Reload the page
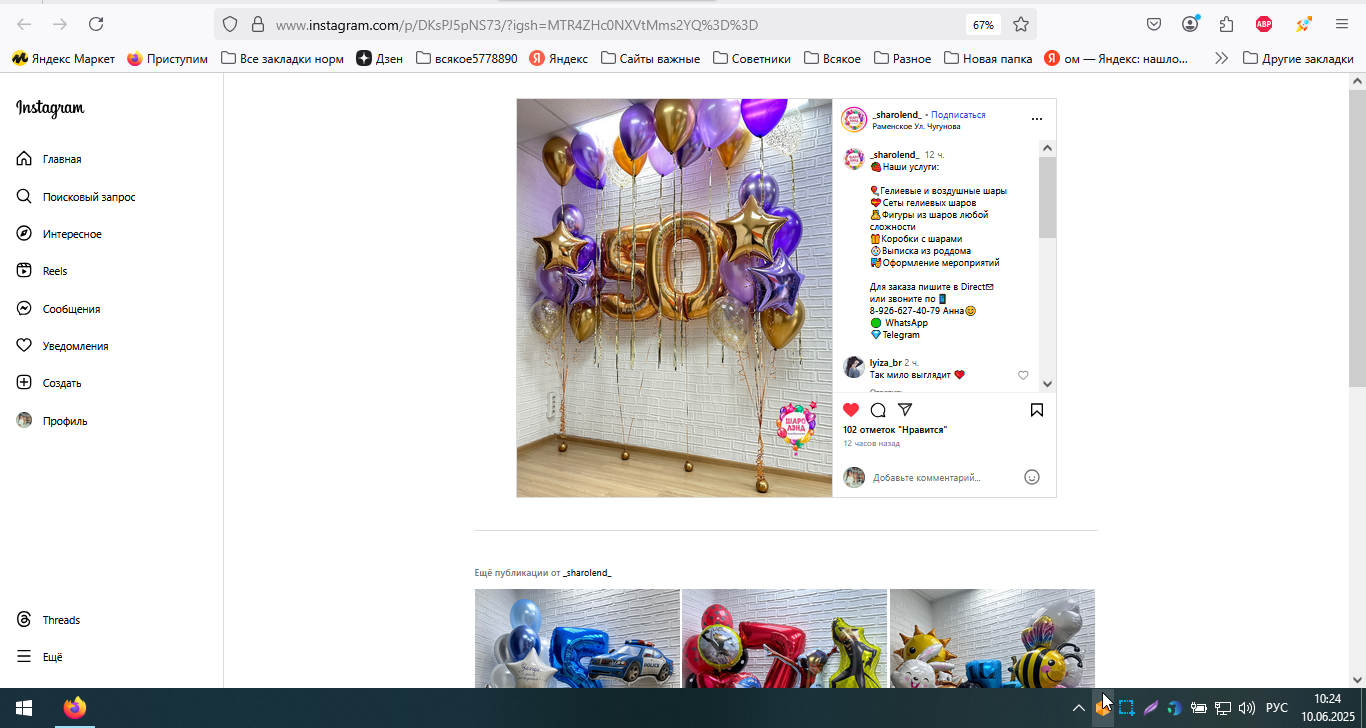The image size is (1366, 728). click(96, 24)
